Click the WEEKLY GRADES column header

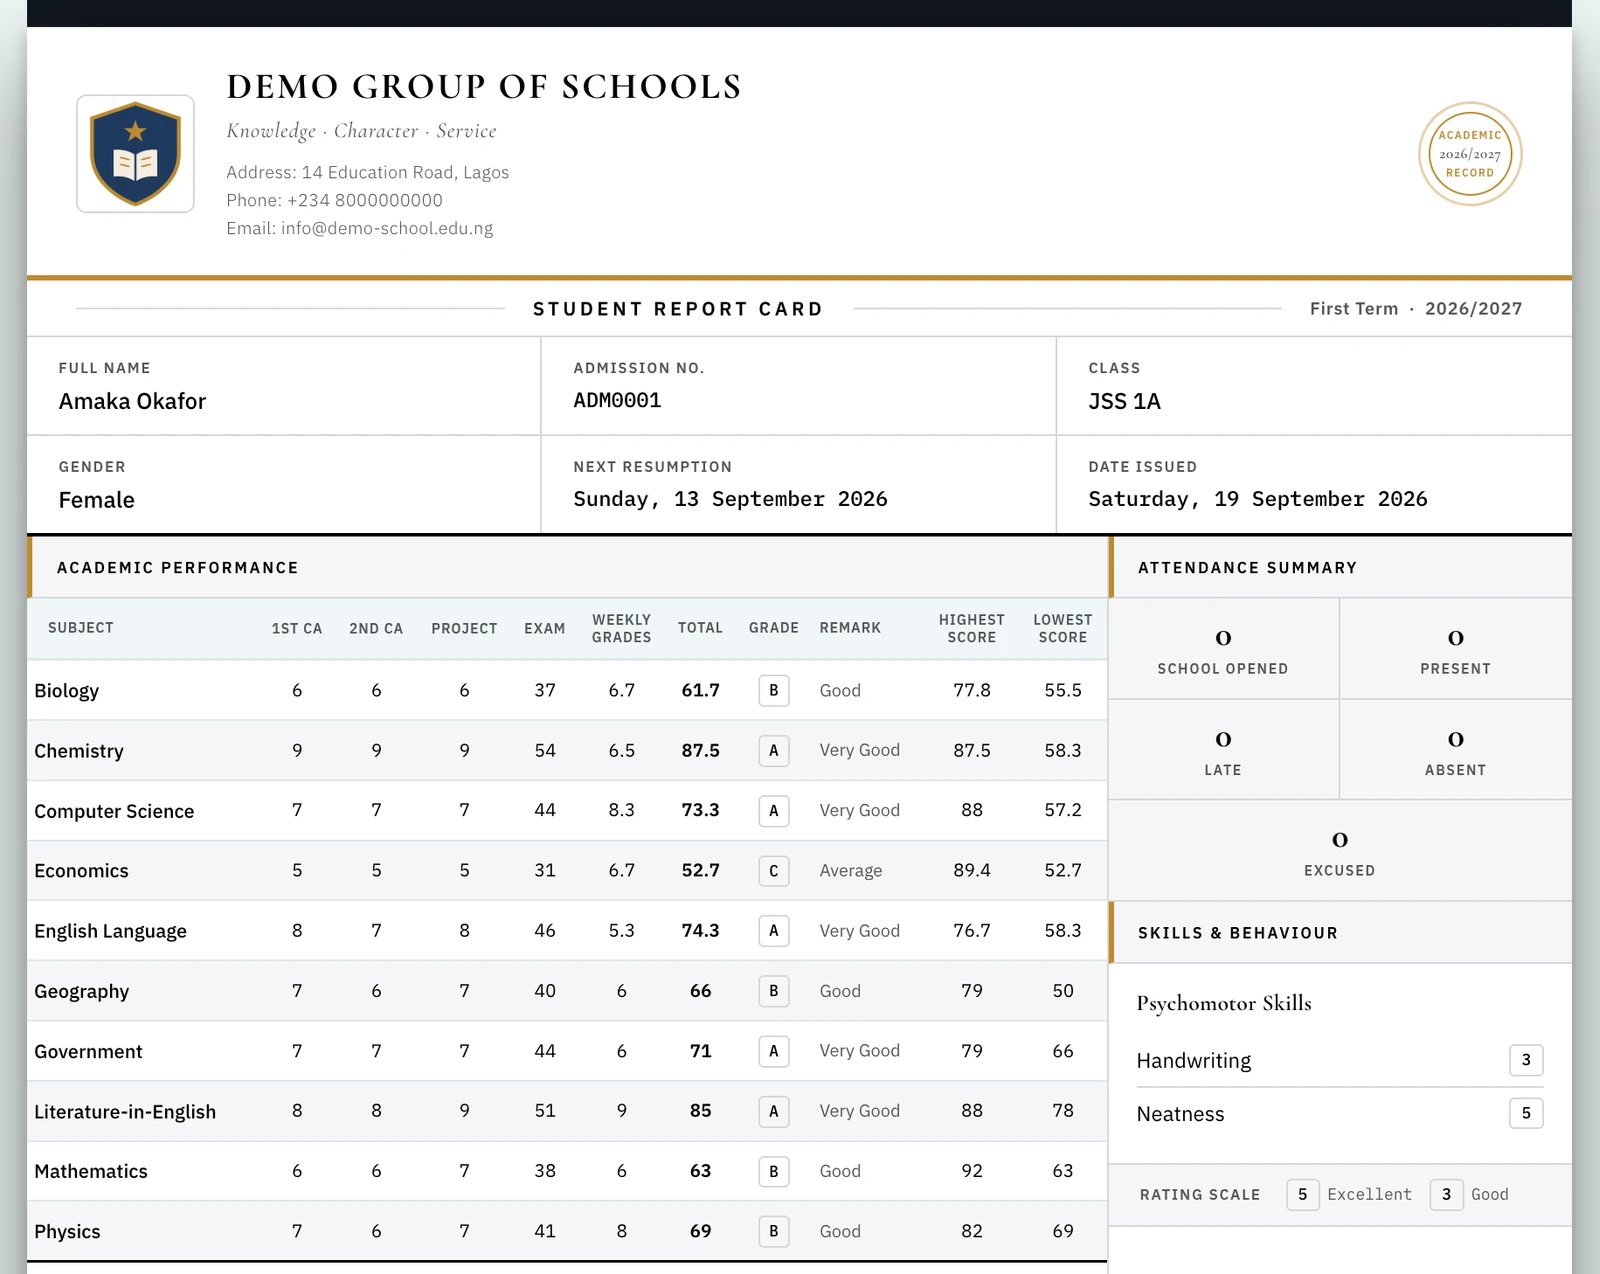tap(621, 628)
